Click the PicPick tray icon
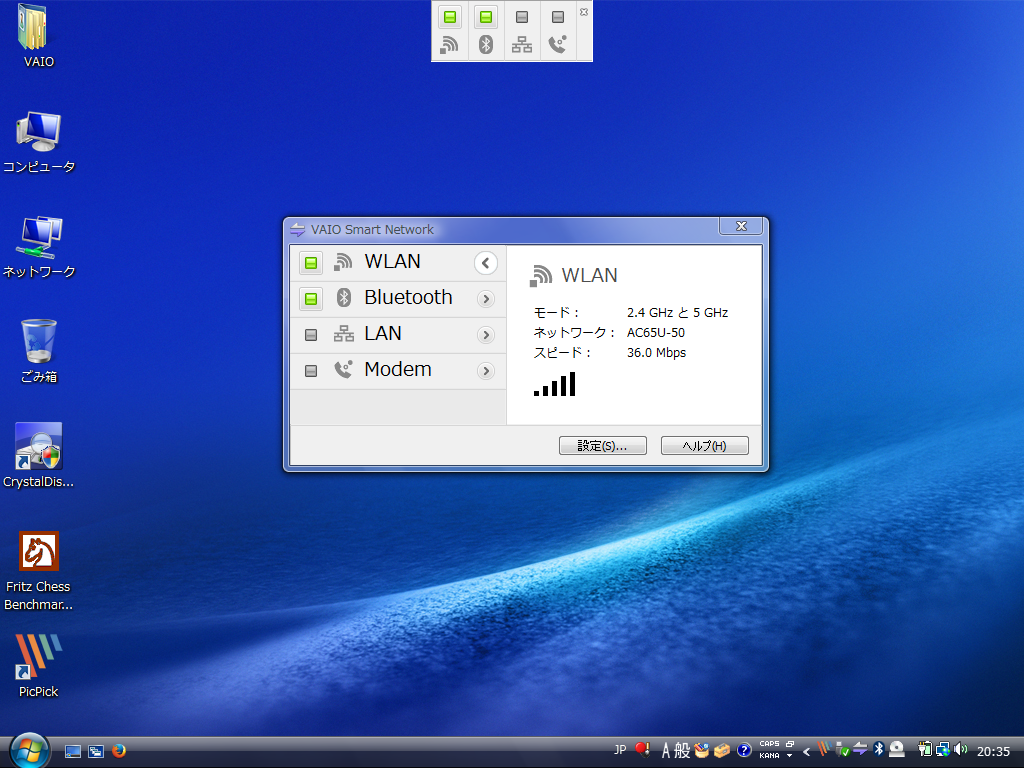The image size is (1024, 768). pos(824,749)
